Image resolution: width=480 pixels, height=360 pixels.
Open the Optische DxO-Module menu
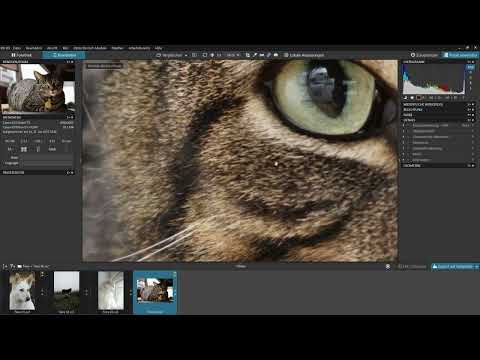tap(90, 48)
